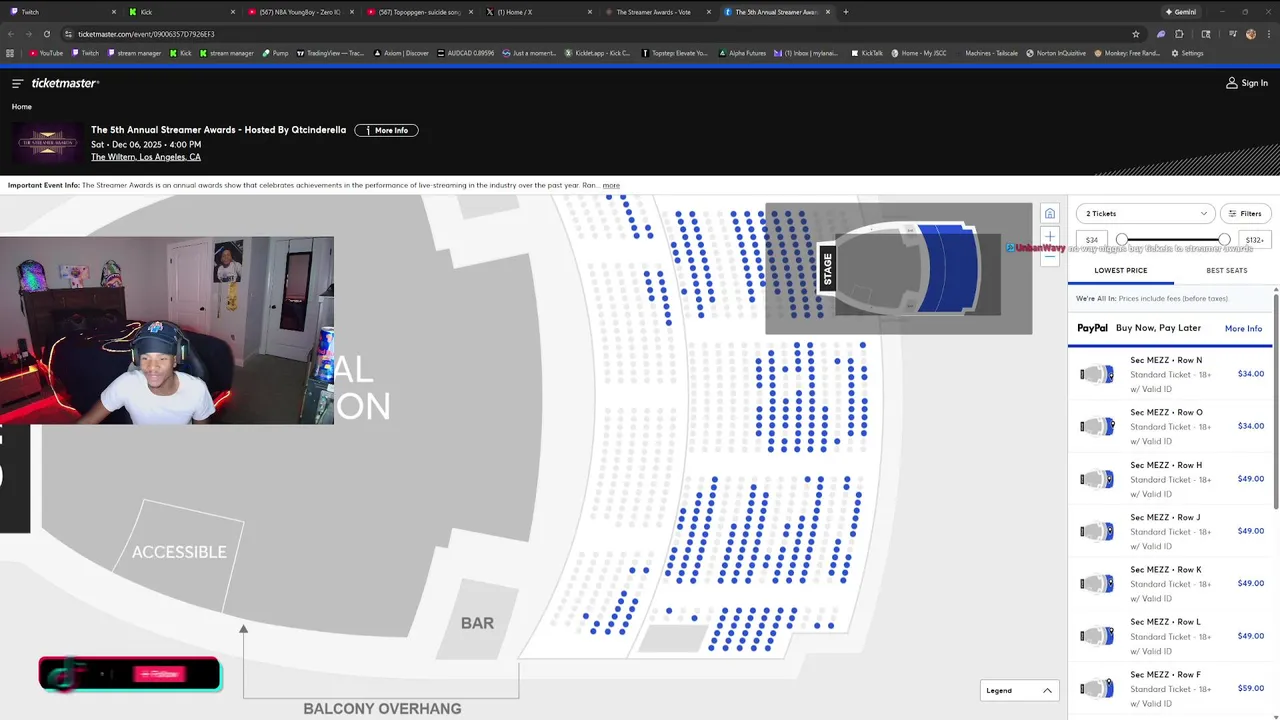1280x720 pixels.
Task: Click the seat preview icon for Row O
Action: tap(1097, 427)
